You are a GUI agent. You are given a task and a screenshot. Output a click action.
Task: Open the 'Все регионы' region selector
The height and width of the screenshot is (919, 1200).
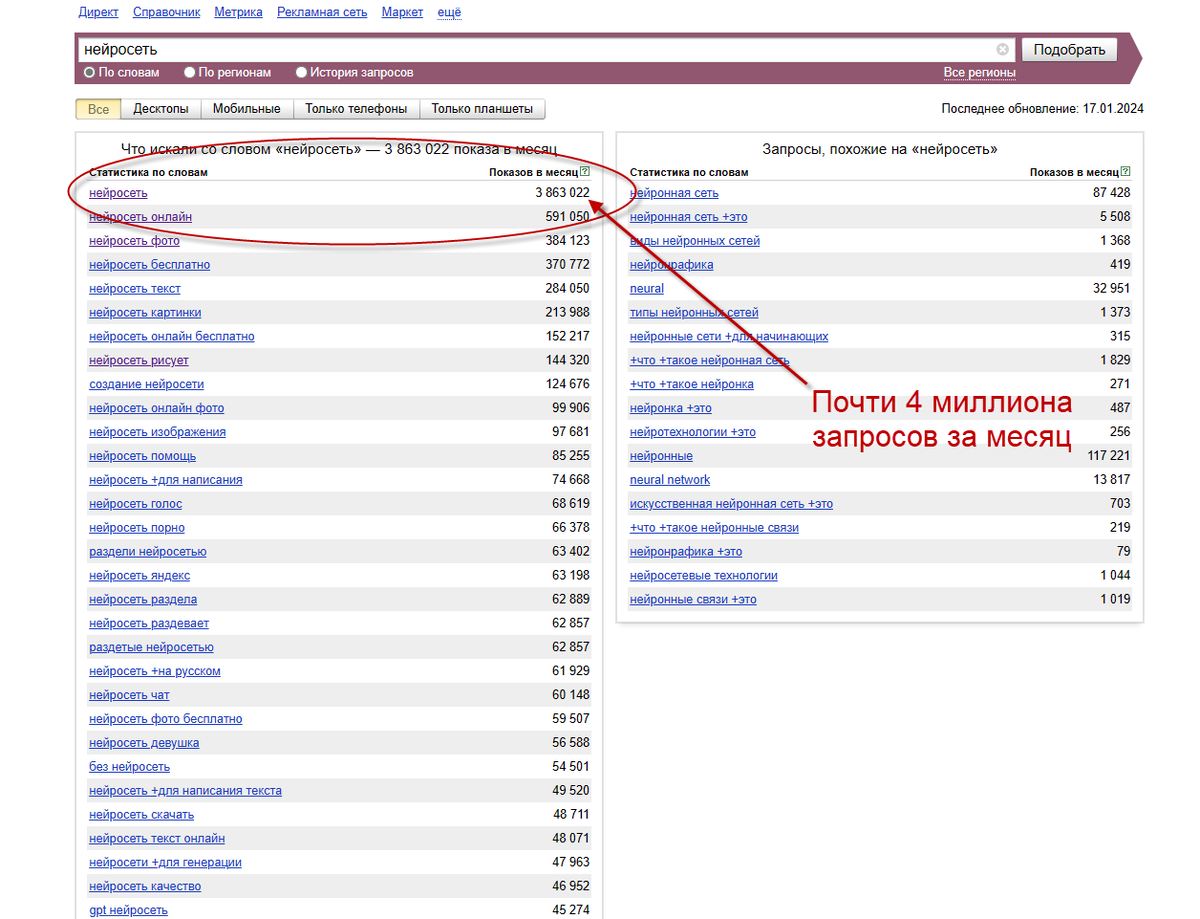[x=979, y=73]
